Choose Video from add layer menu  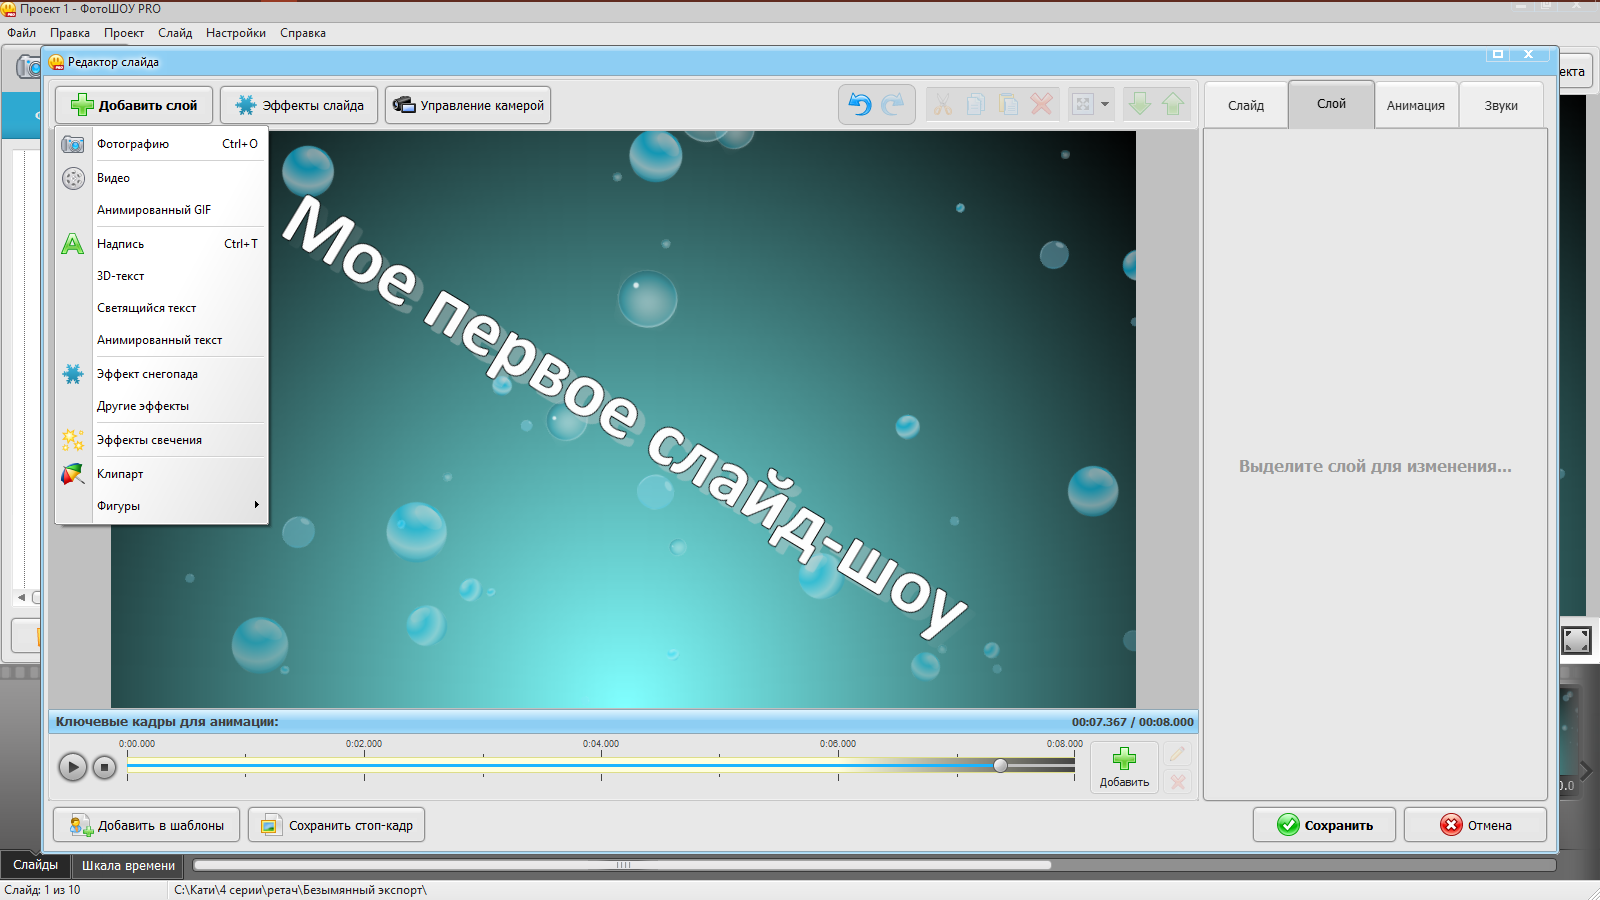pos(162,178)
